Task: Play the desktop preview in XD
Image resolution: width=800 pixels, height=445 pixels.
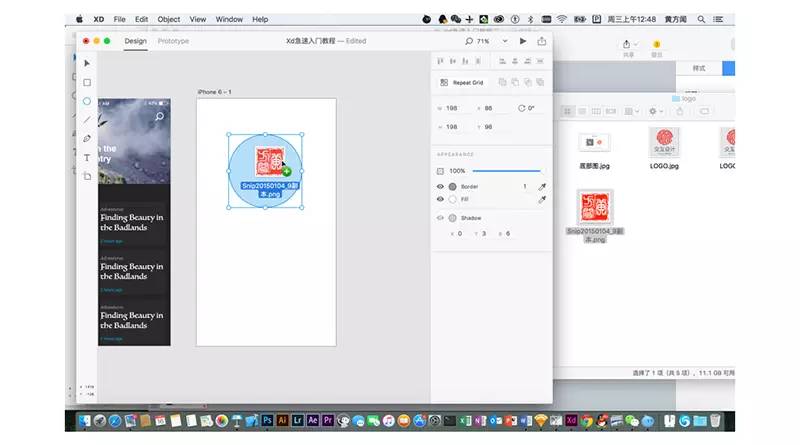Action: [523, 41]
